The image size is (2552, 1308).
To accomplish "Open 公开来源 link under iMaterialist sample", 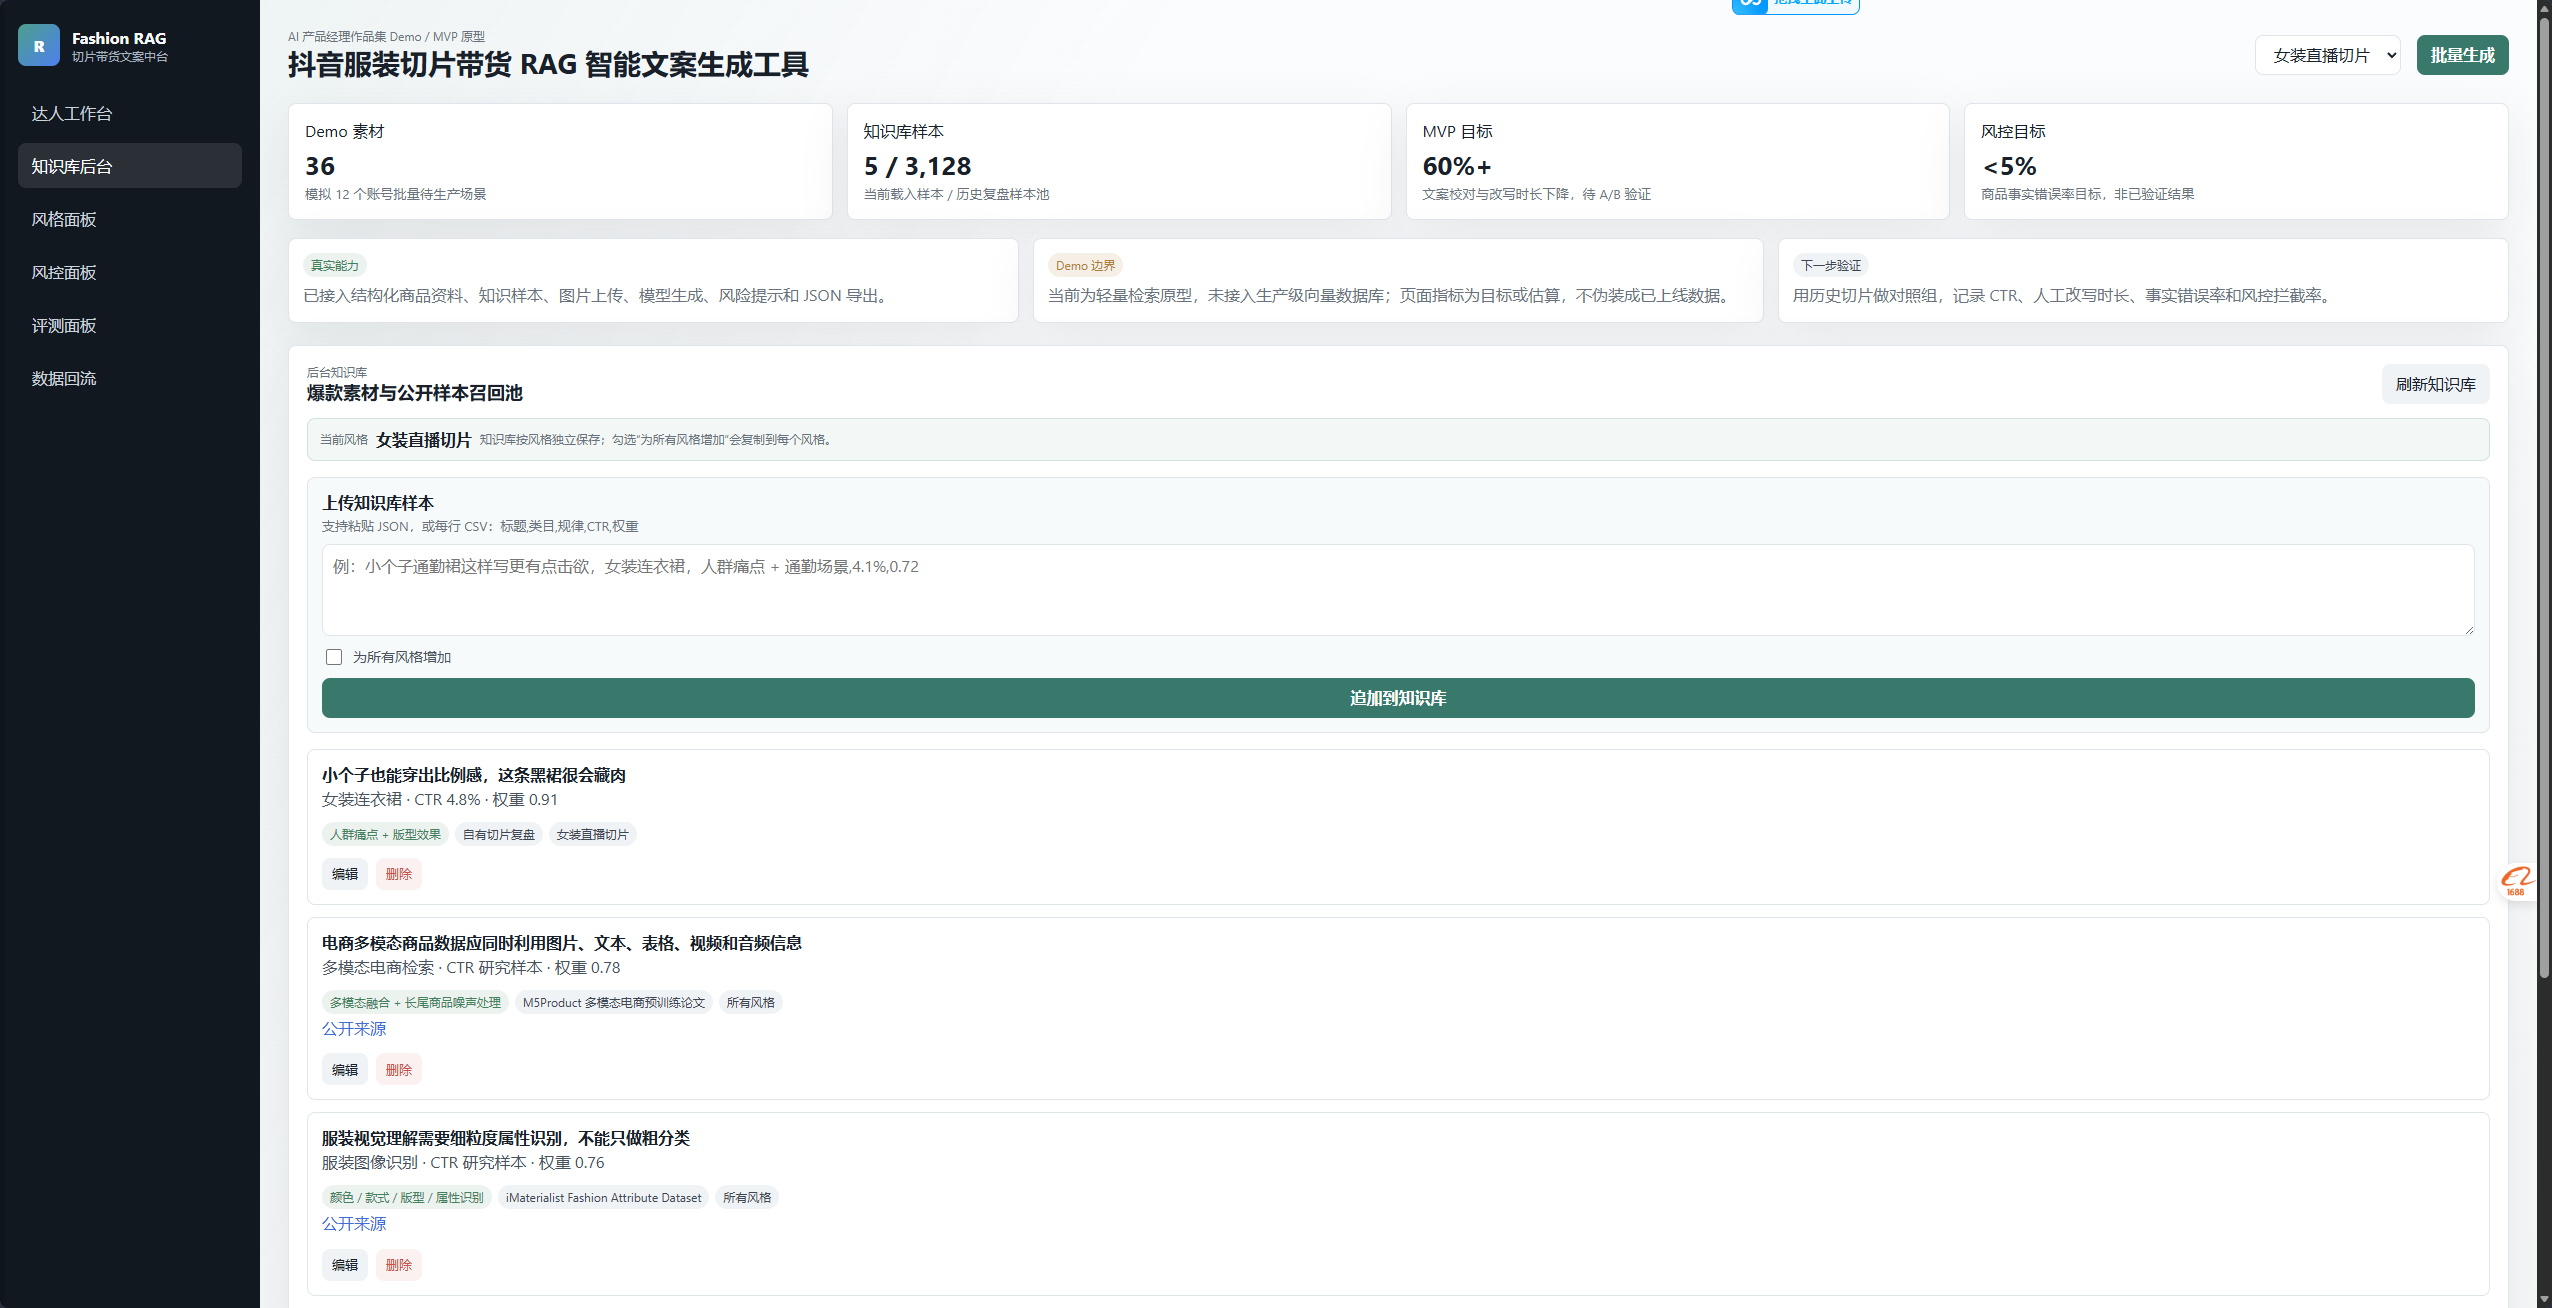I will [x=354, y=1223].
